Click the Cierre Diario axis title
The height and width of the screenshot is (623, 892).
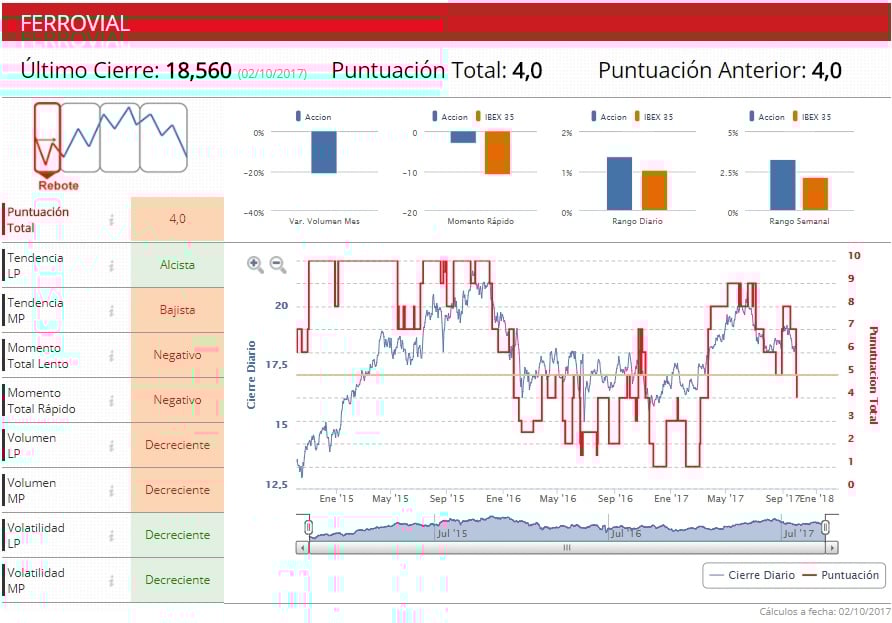coord(251,375)
